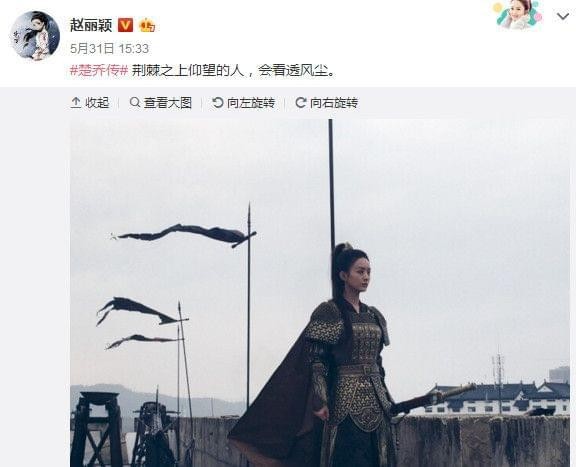The image size is (576, 467).
Task: Open the post timestamp 5月31日 15:33
Action: 109,49
